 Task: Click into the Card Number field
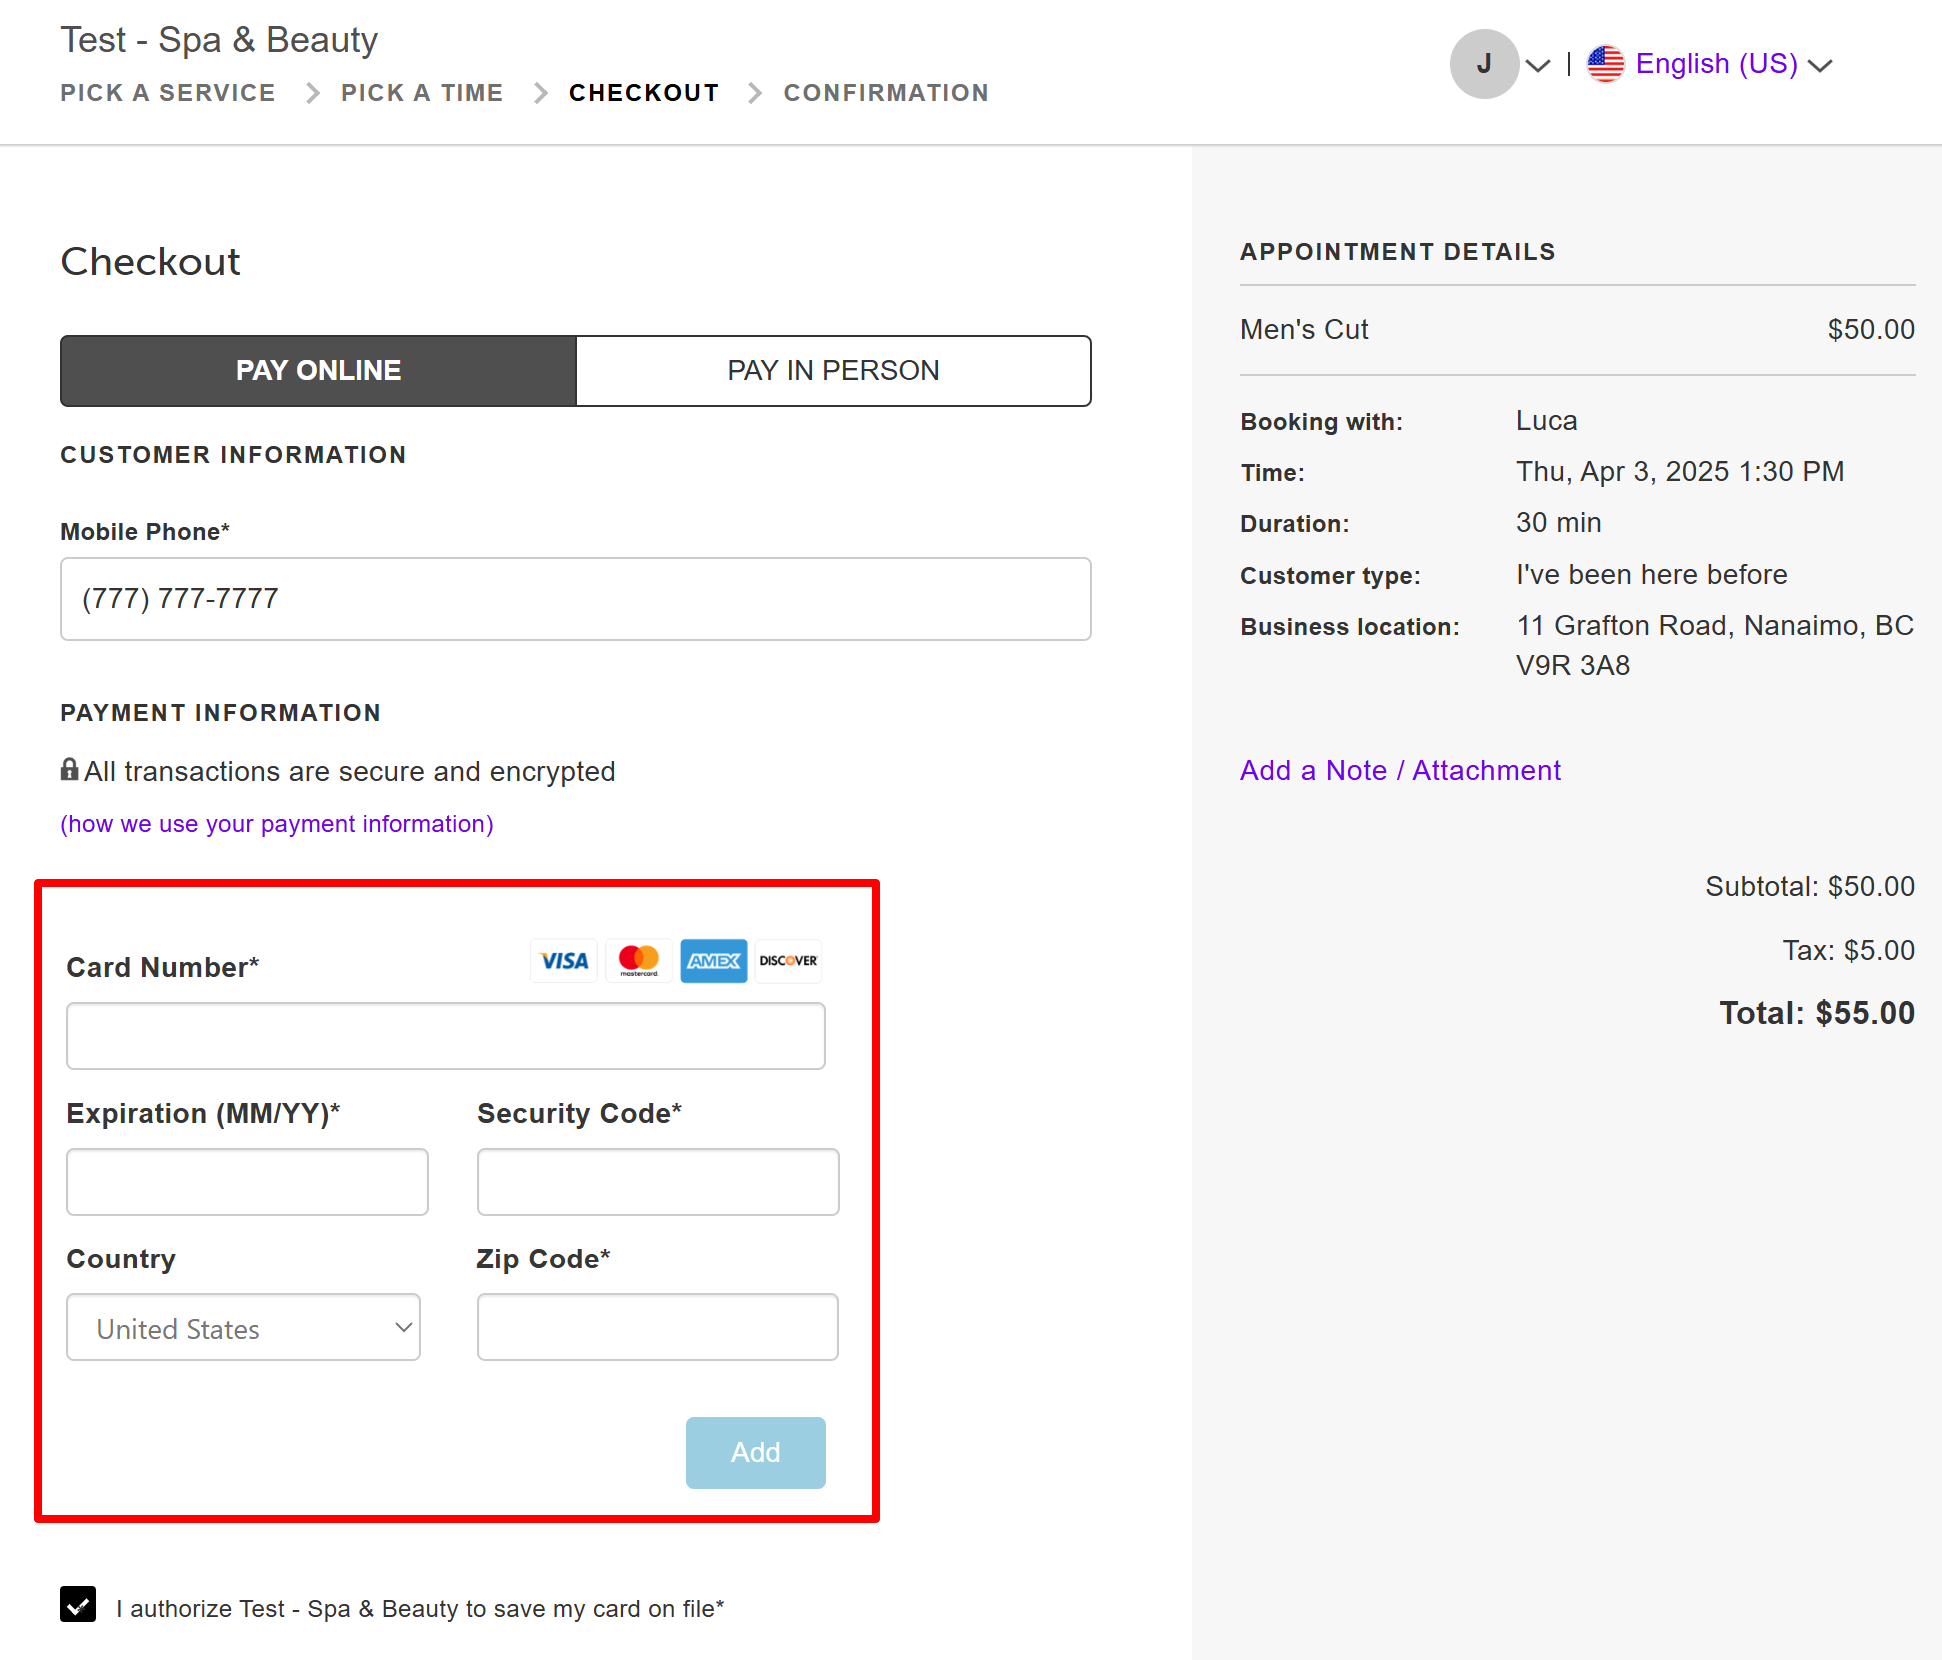point(445,1036)
